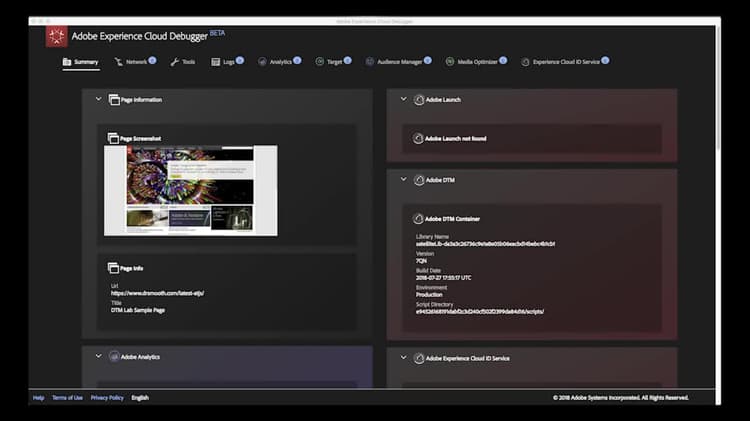
Task: Click the Audience Manager tab icon
Action: coord(370,62)
